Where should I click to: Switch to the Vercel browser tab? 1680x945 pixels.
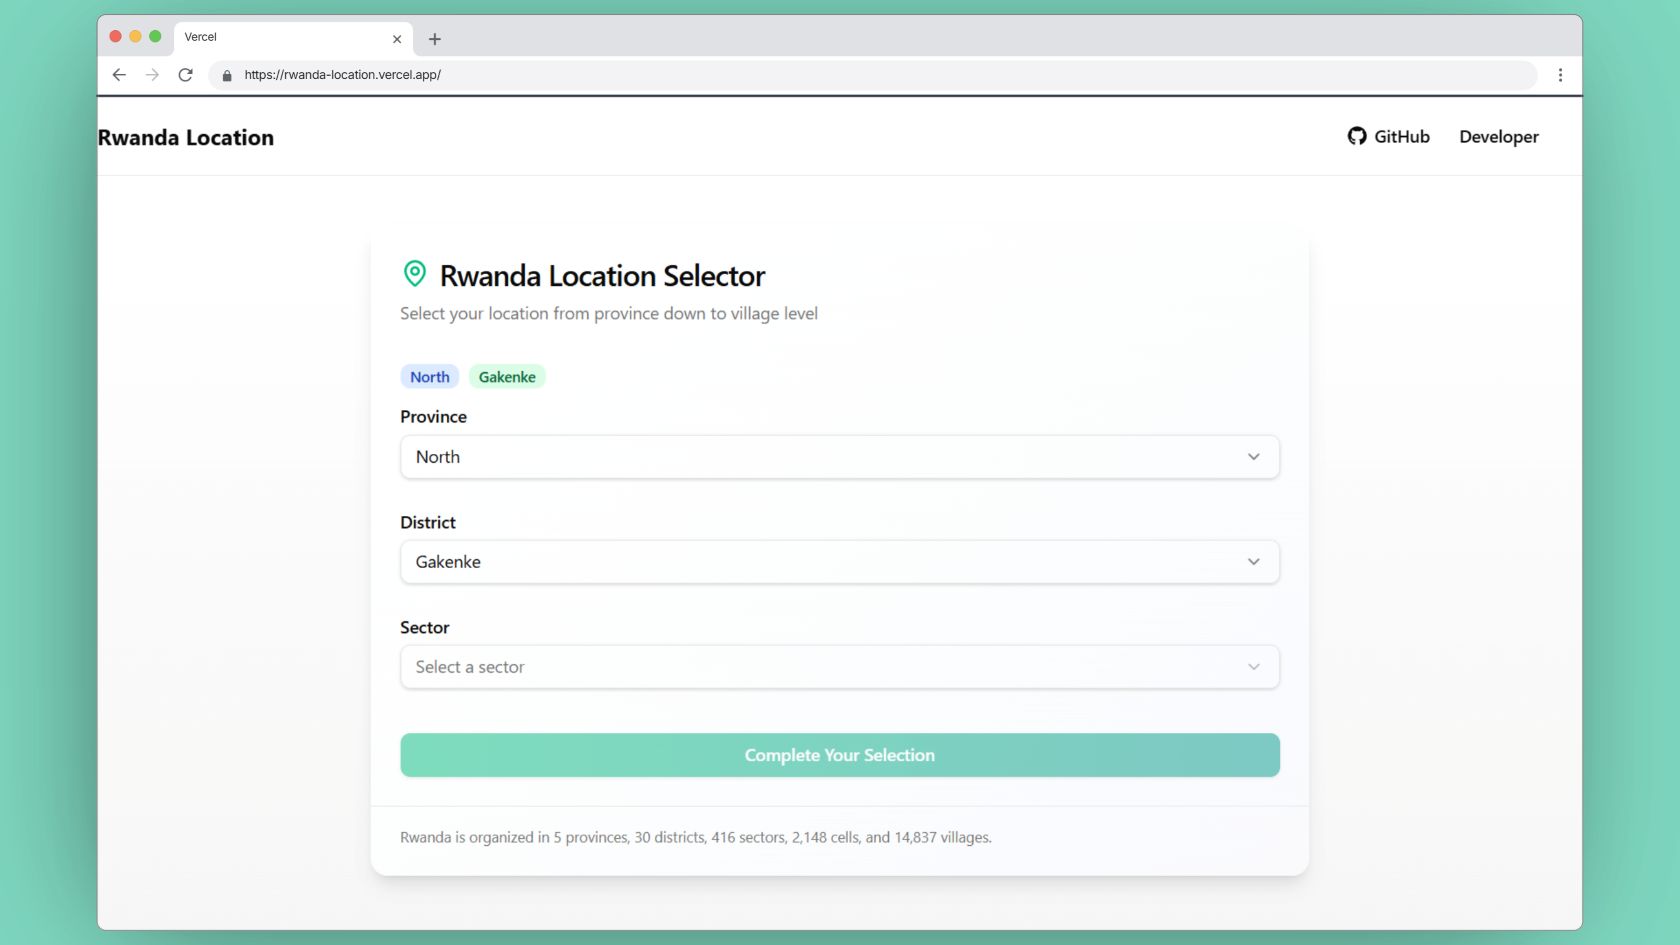click(x=270, y=37)
